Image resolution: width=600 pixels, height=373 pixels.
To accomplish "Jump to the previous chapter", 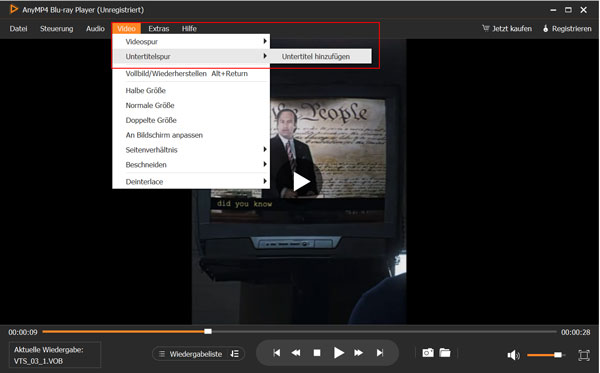I will point(277,353).
